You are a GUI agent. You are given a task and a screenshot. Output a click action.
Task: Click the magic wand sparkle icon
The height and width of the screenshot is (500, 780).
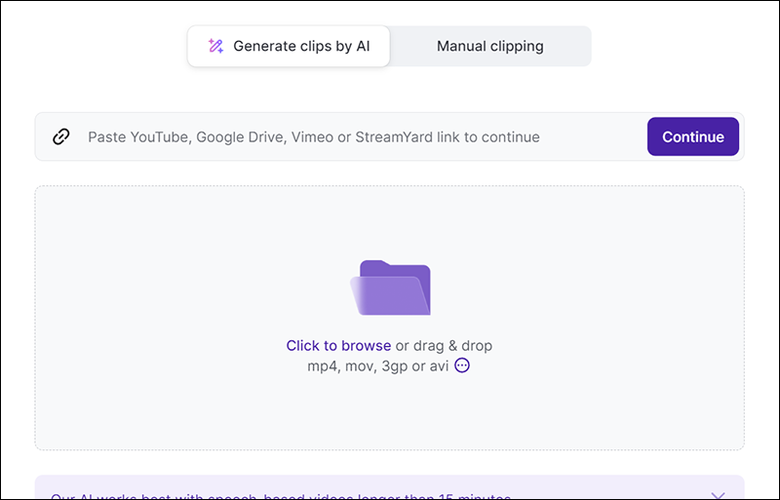pyautogui.click(x=215, y=46)
